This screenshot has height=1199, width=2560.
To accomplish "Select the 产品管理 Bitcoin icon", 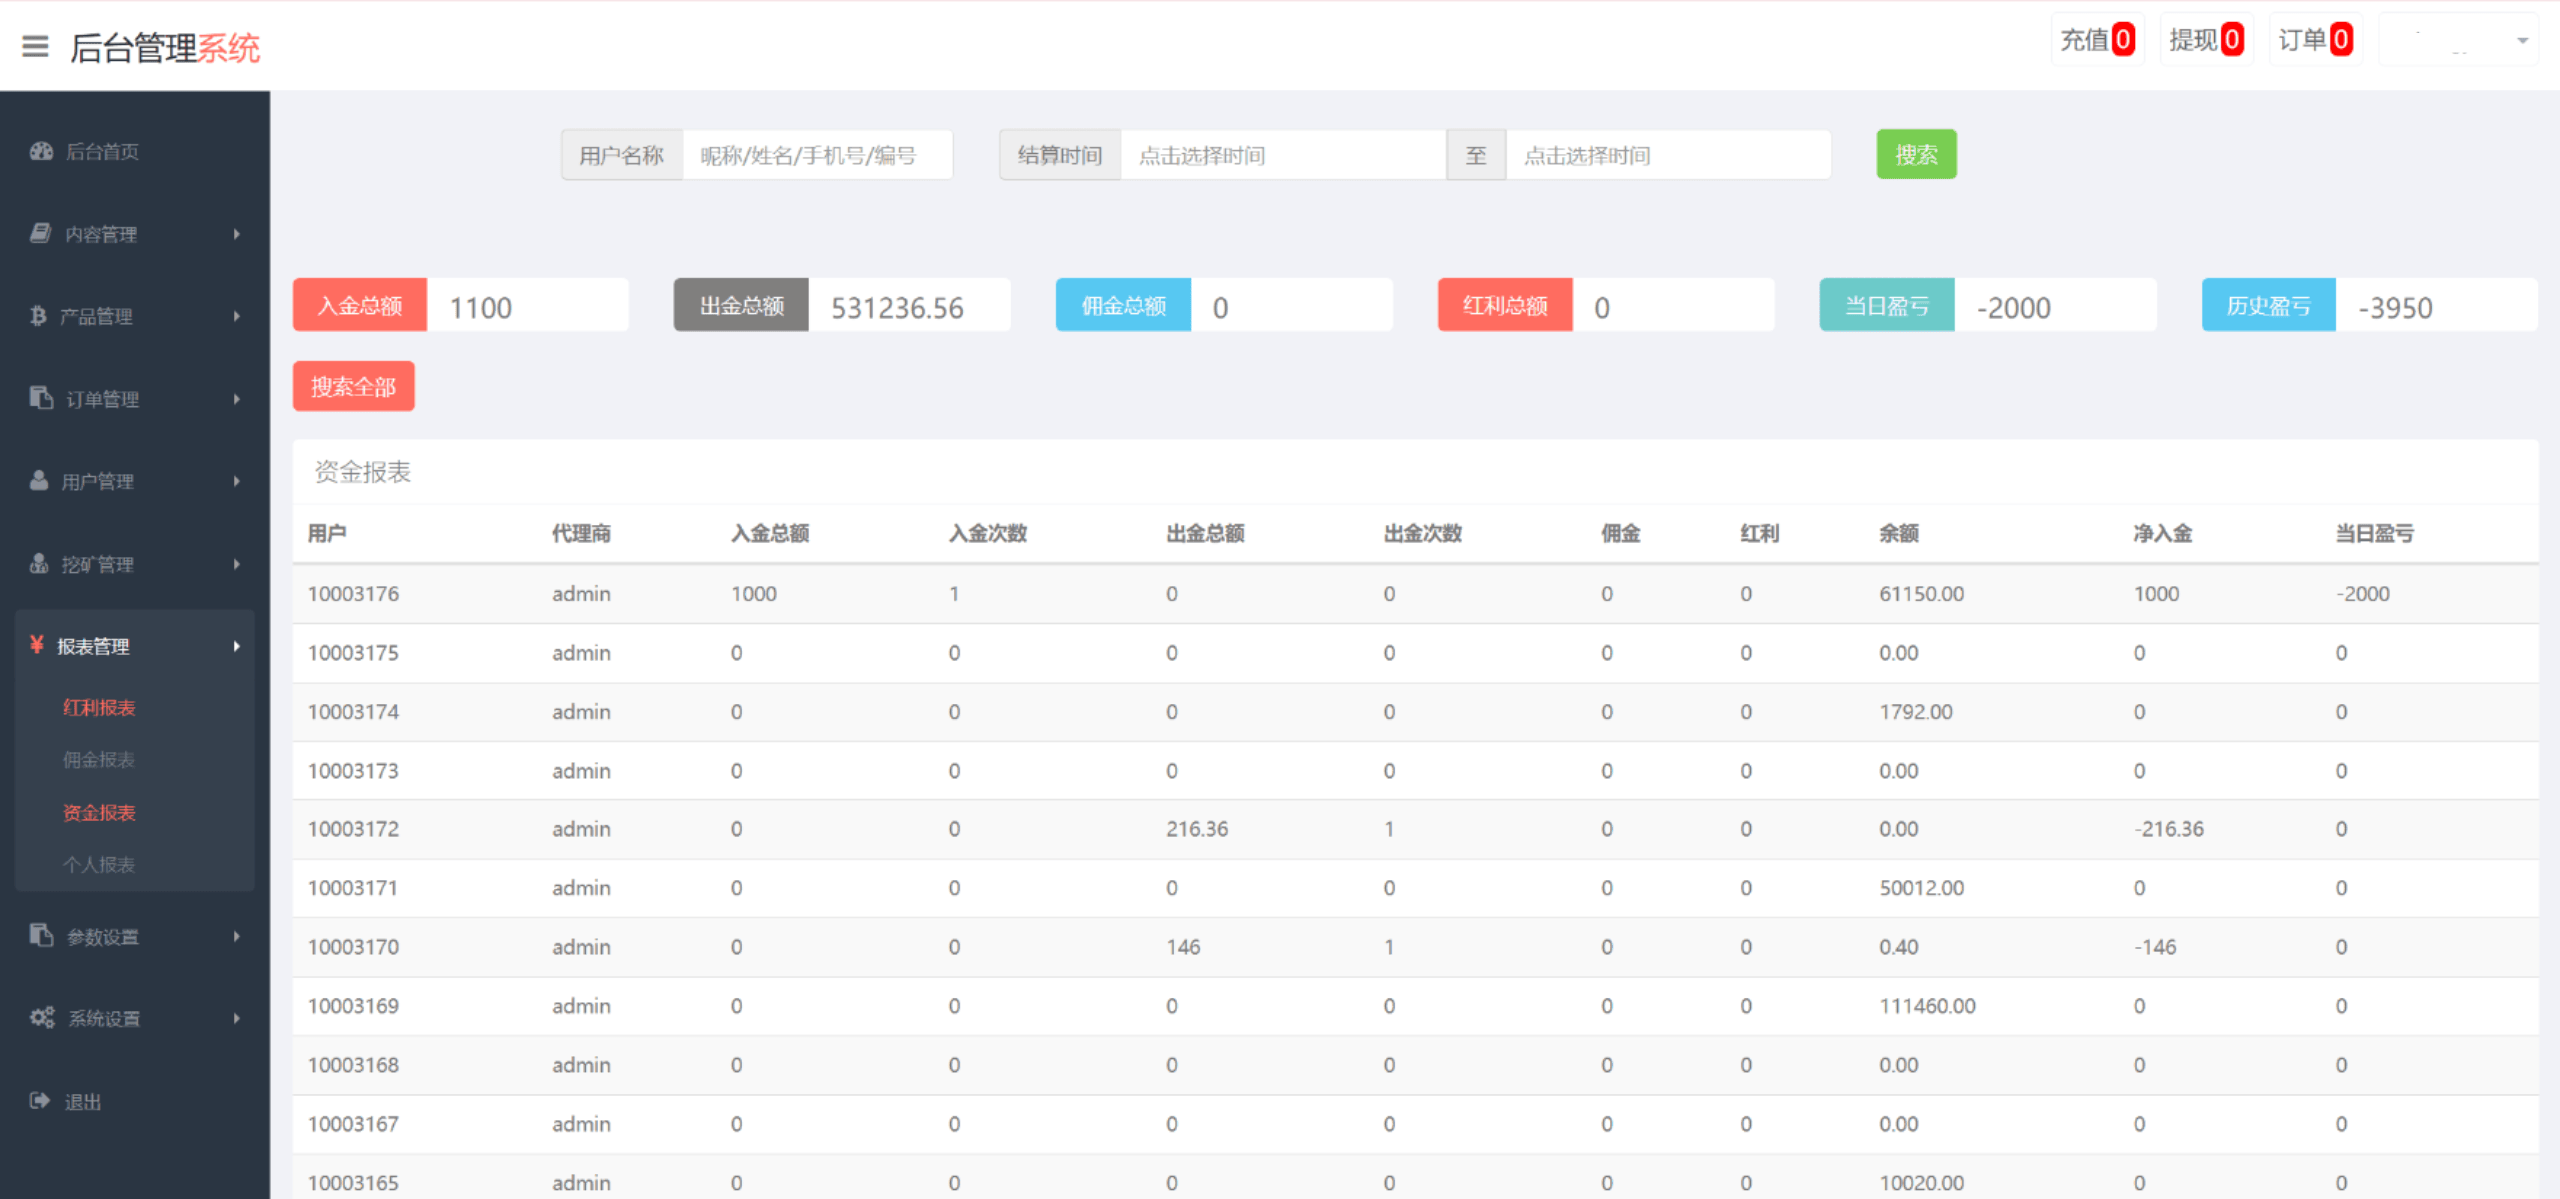I will [39, 315].
